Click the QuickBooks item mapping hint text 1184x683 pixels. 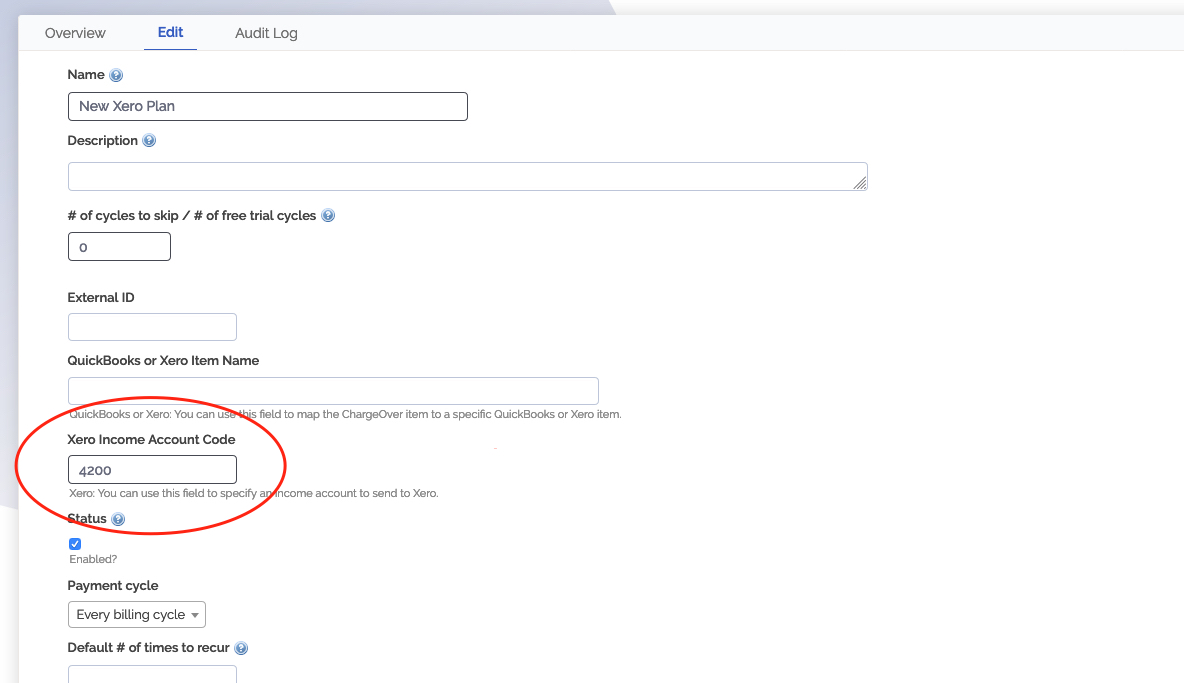[345, 414]
